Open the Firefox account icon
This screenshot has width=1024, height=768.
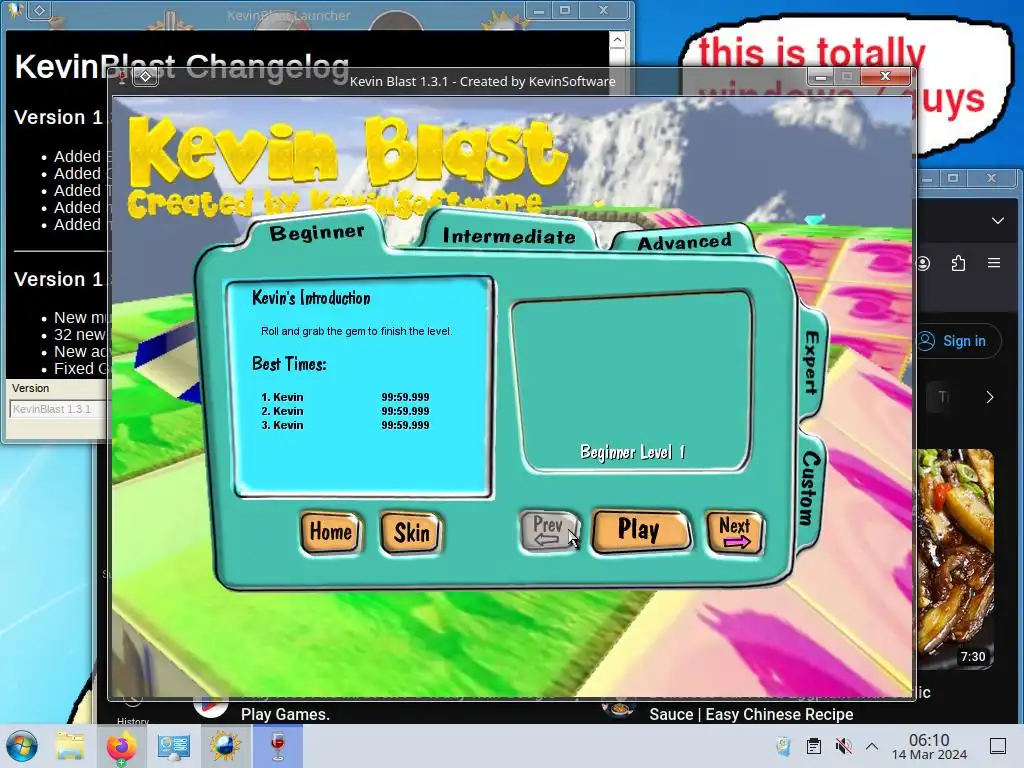[x=923, y=263]
